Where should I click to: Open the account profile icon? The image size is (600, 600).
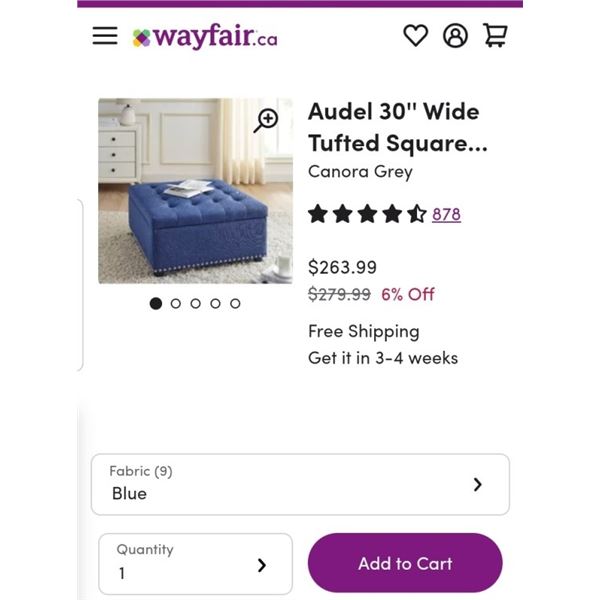(455, 36)
